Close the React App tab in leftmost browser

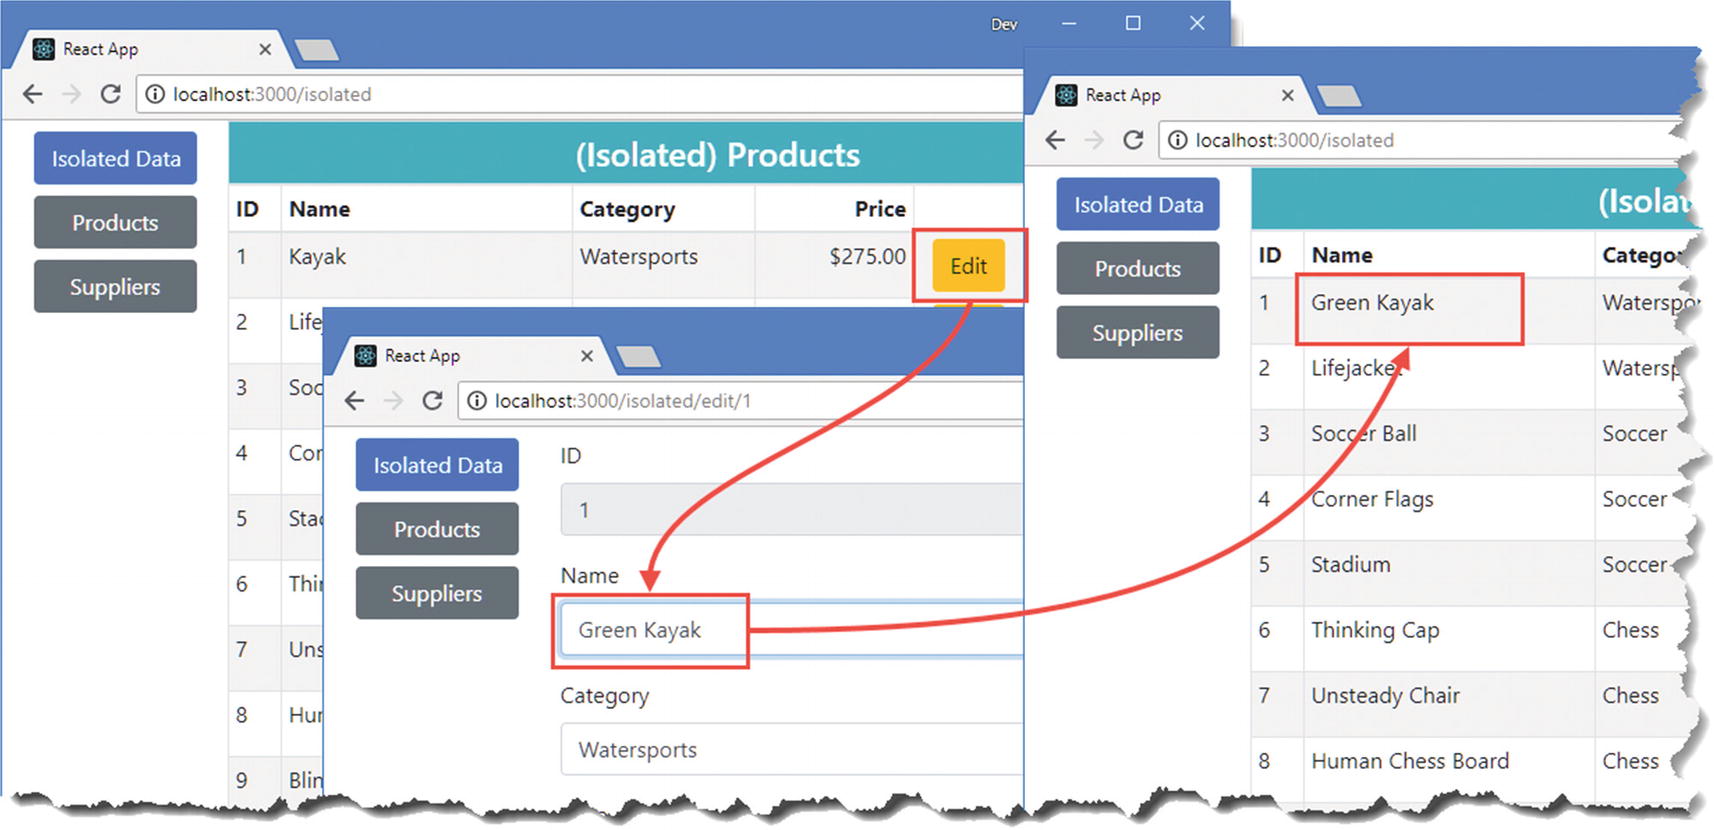tap(265, 49)
